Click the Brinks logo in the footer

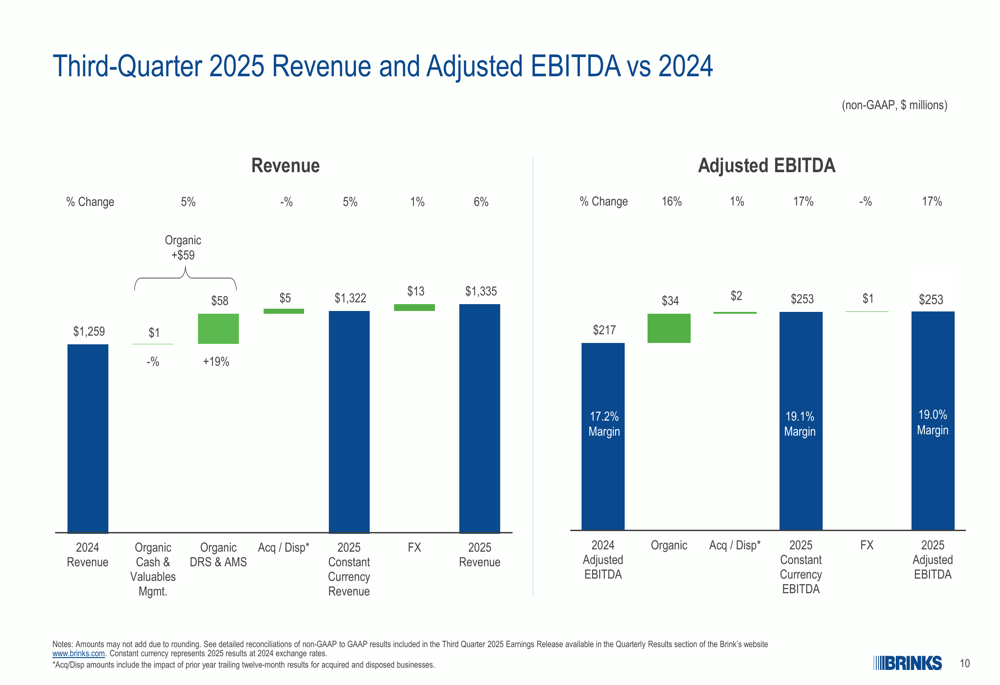coord(907,662)
